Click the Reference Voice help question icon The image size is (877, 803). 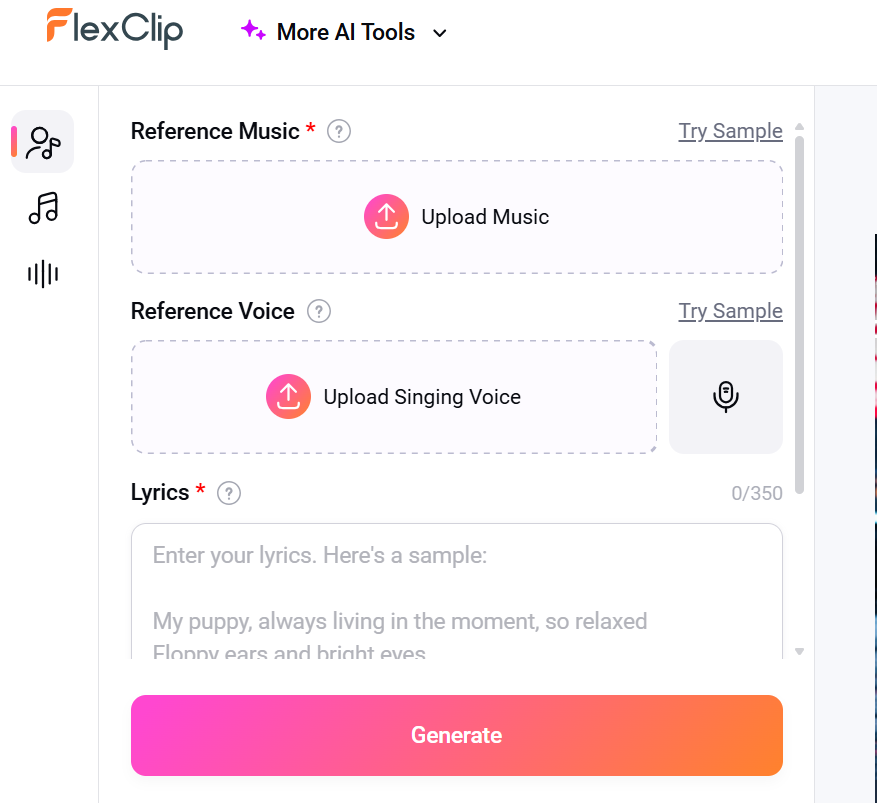319,311
